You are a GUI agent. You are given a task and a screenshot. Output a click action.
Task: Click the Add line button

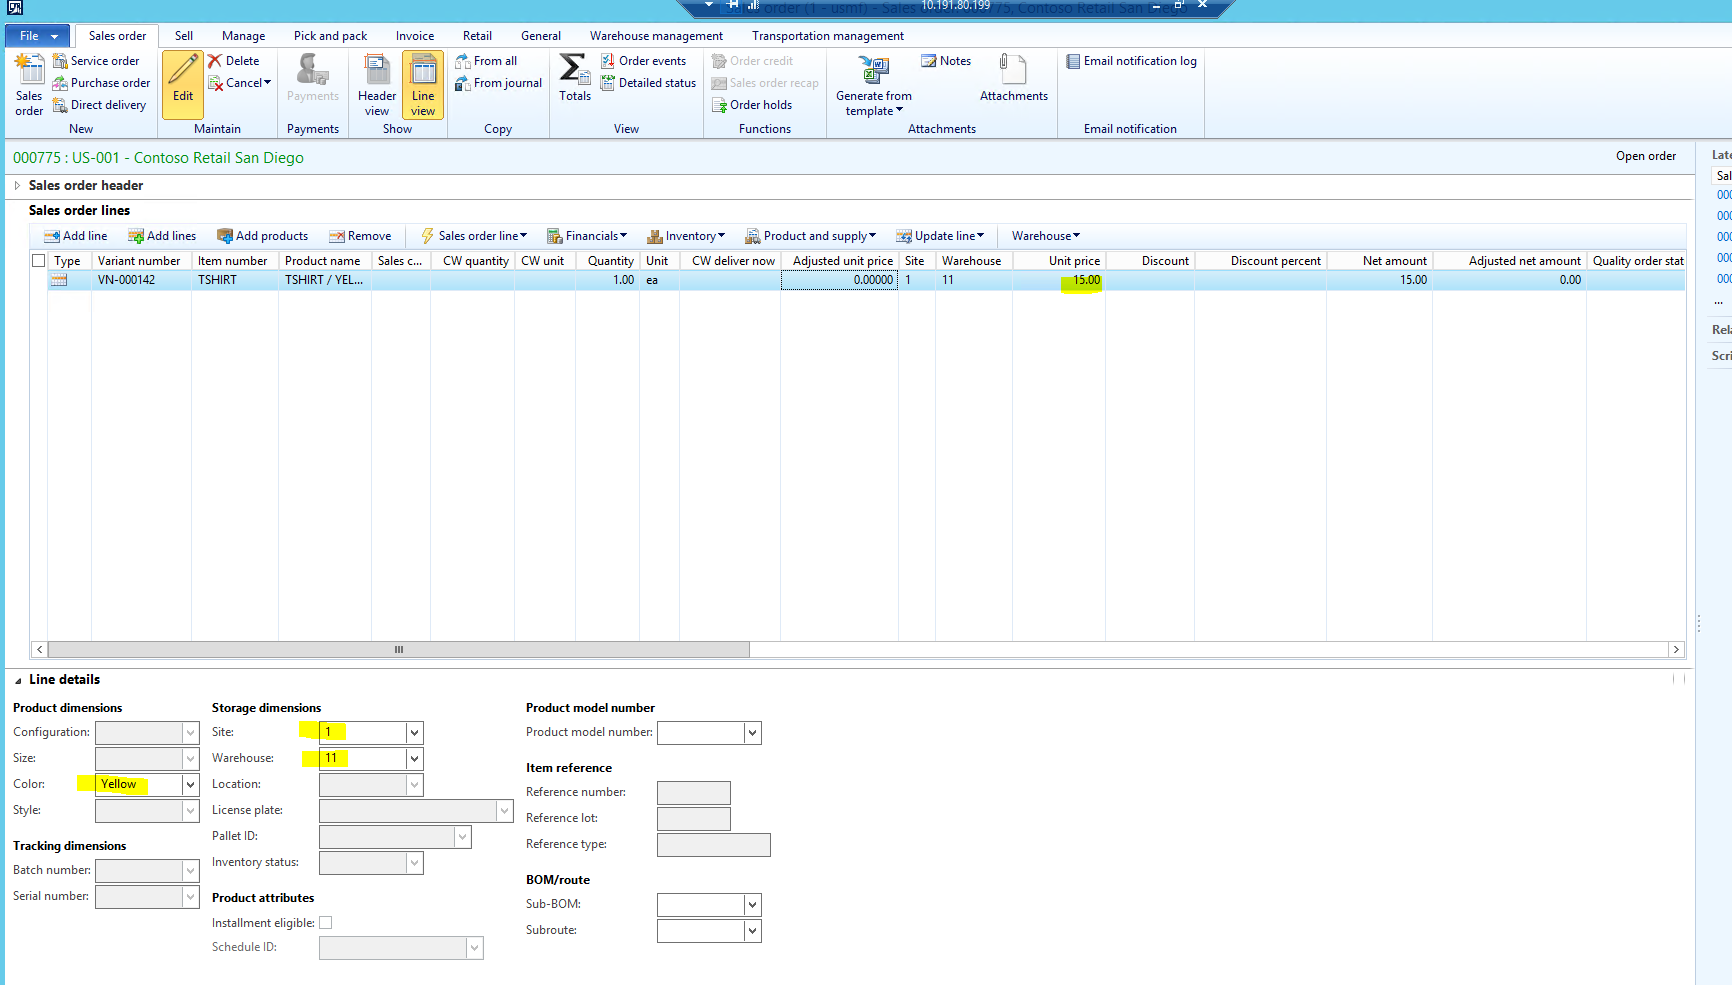coord(75,236)
